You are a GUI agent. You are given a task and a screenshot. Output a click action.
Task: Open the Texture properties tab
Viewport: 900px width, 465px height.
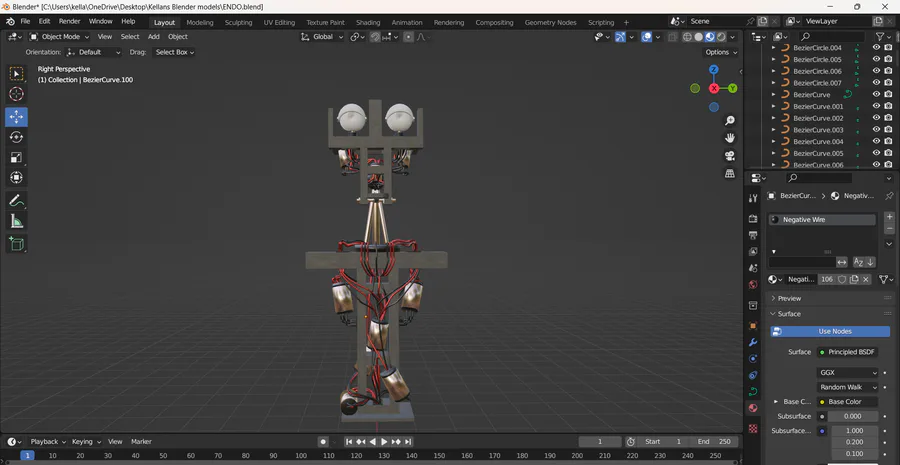point(753,428)
